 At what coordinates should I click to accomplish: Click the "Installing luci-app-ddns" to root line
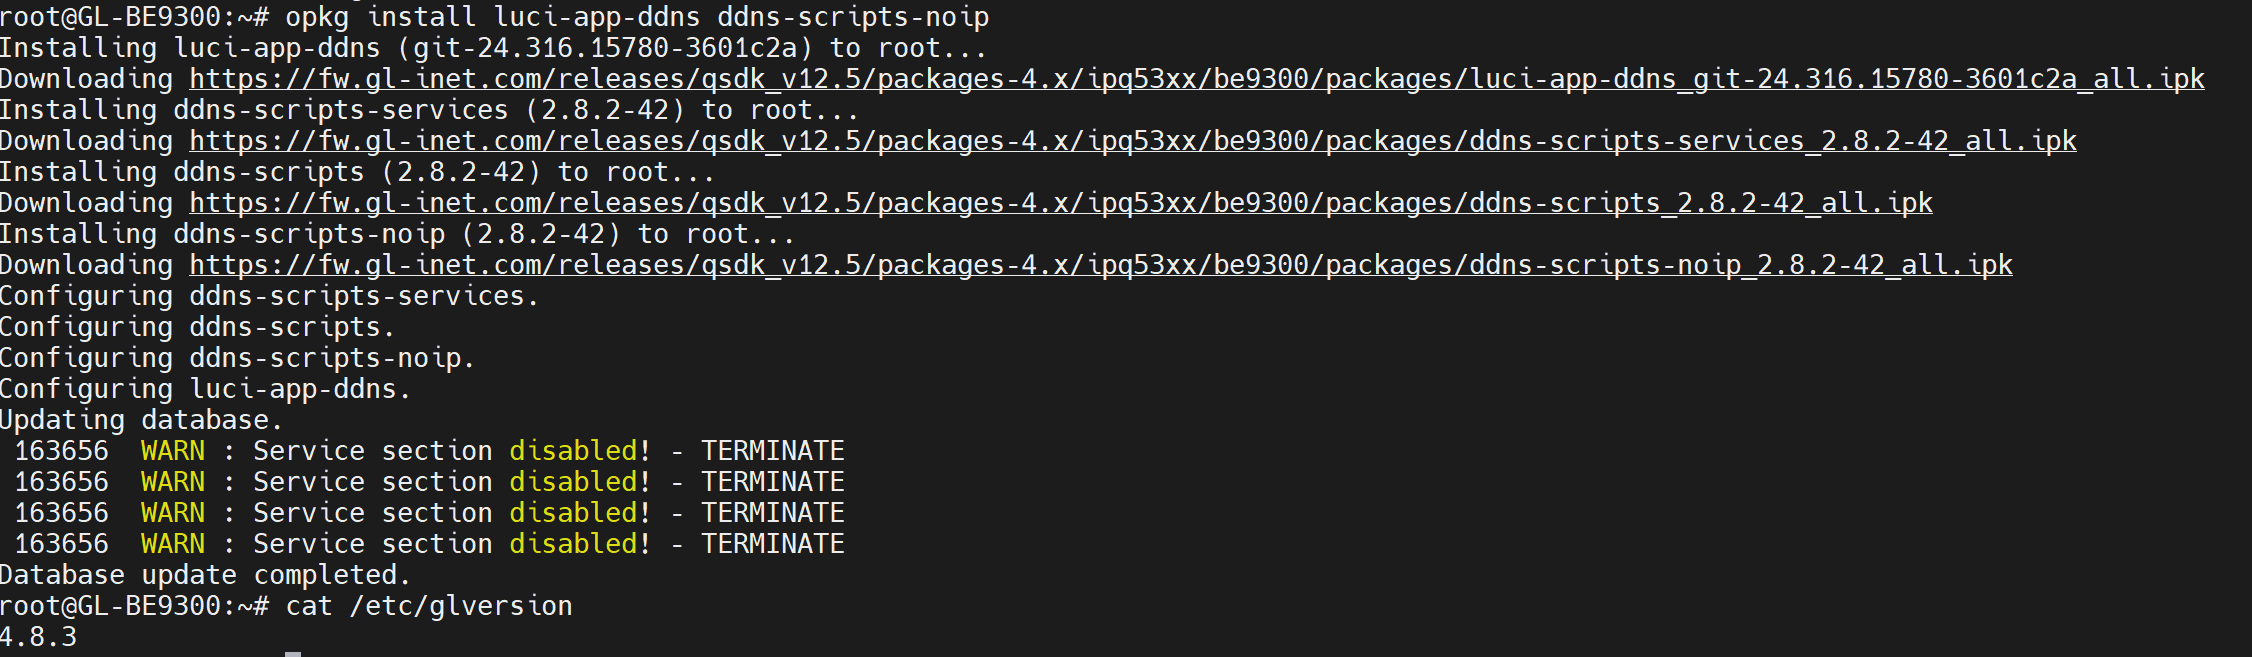(x=492, y=48)
